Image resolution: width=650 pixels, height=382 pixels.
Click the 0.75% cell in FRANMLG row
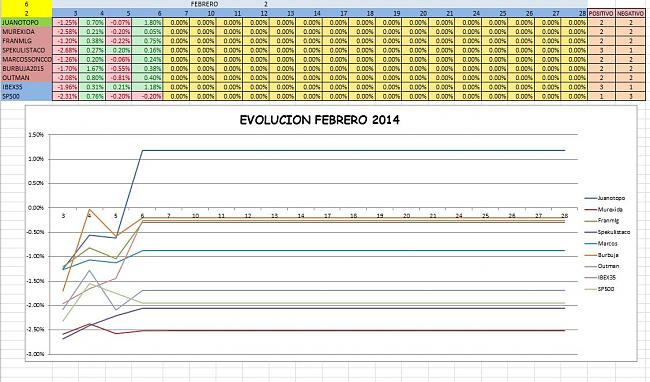(147, 41)
